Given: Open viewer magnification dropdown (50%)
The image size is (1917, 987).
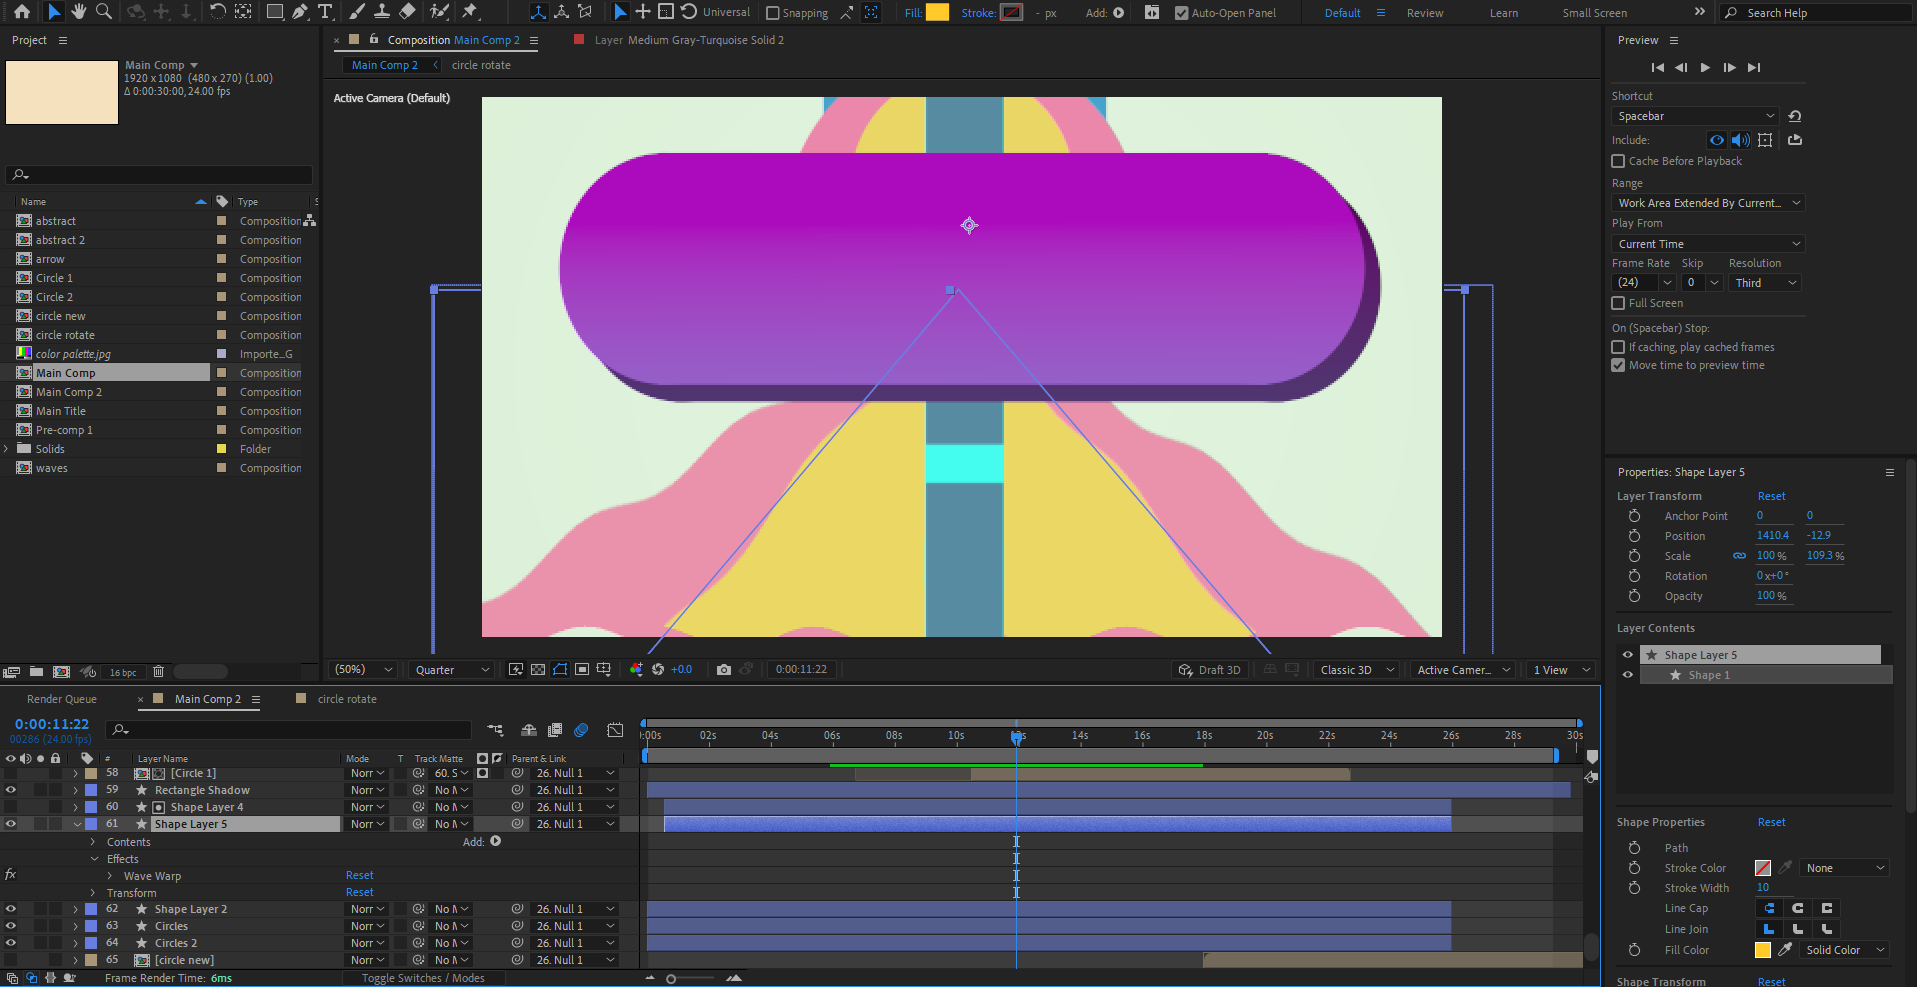Looking at the screenshot, I should [x=363, y=670].
